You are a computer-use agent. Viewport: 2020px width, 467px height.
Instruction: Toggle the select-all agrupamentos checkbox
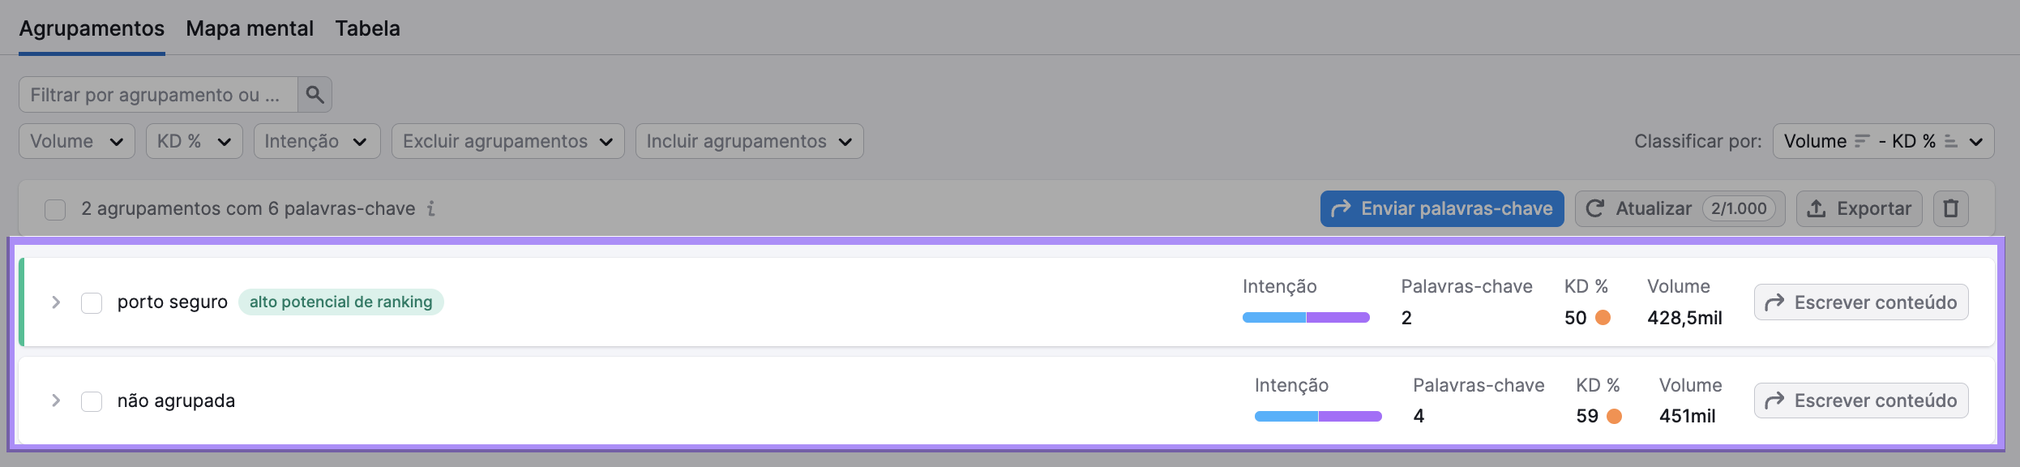[x=55, y=209]
